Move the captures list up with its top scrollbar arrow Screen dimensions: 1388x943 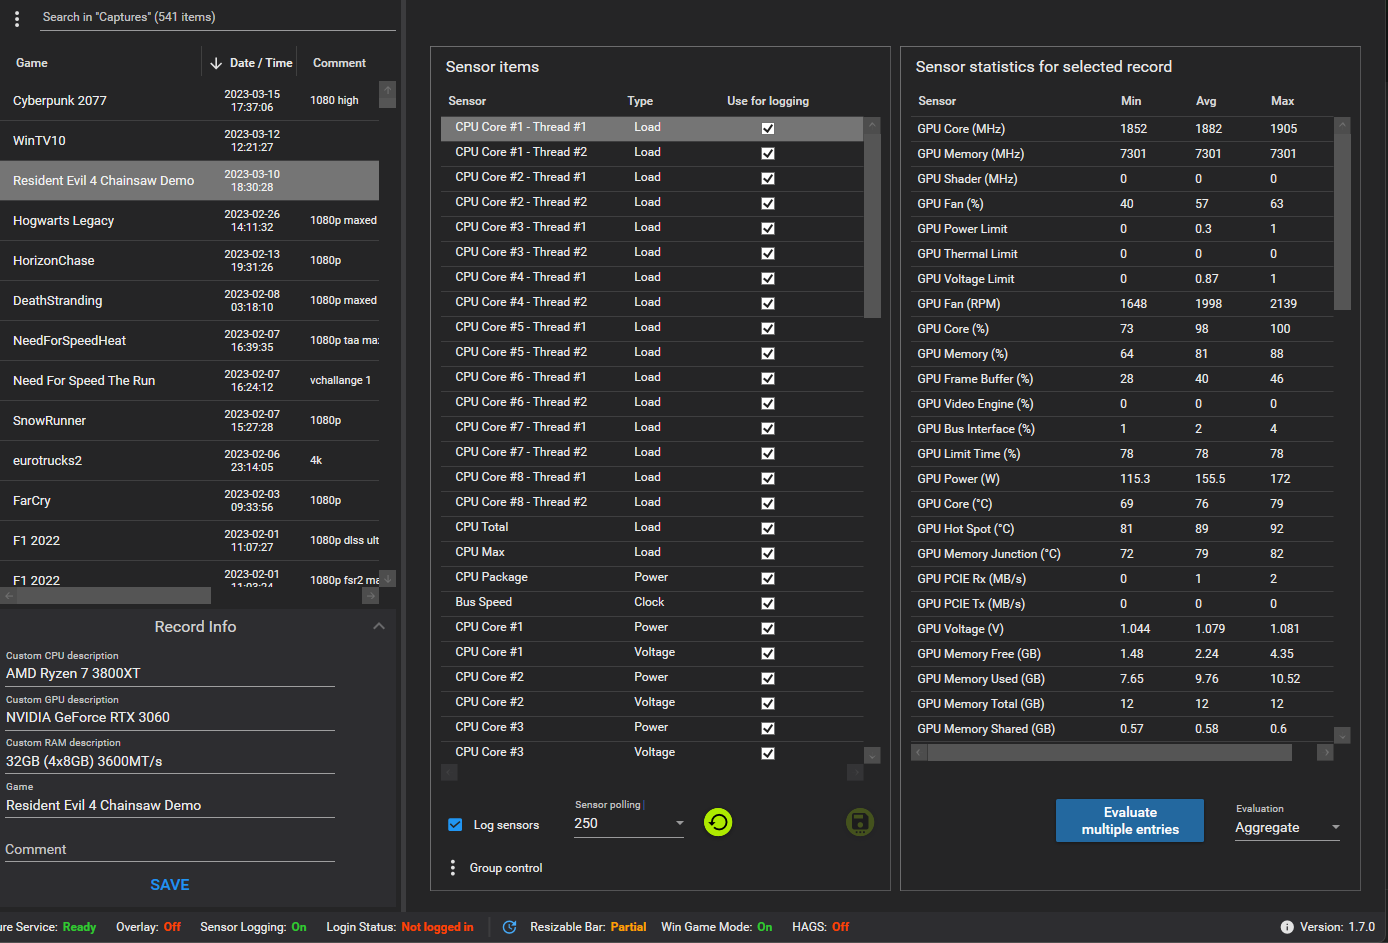[x=387, y=90]
